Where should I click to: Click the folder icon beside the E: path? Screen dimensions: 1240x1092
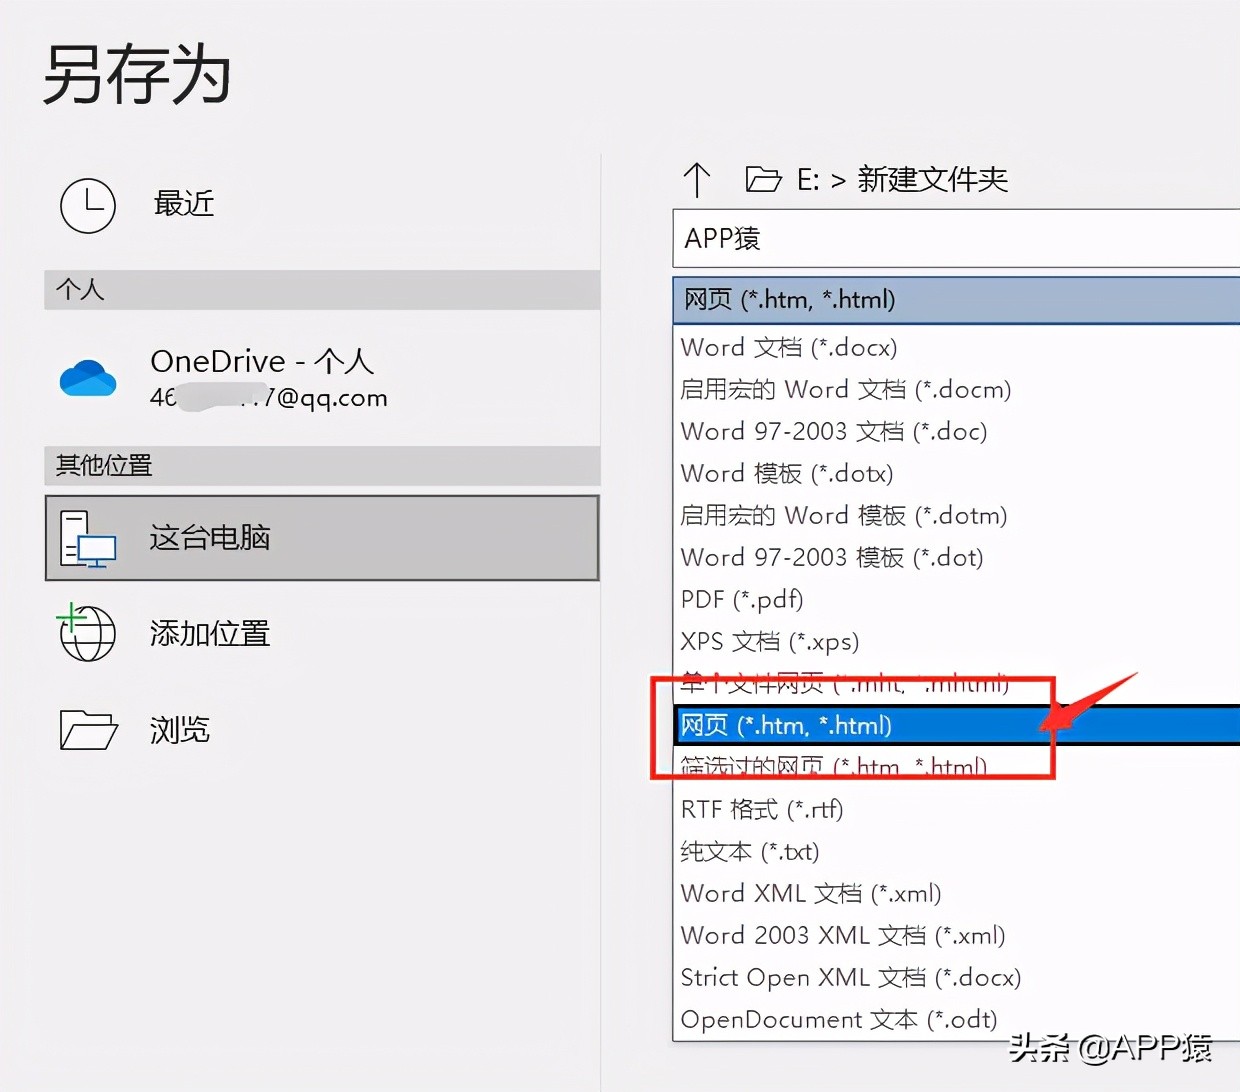pyautogui.click(x=763, y=179)
